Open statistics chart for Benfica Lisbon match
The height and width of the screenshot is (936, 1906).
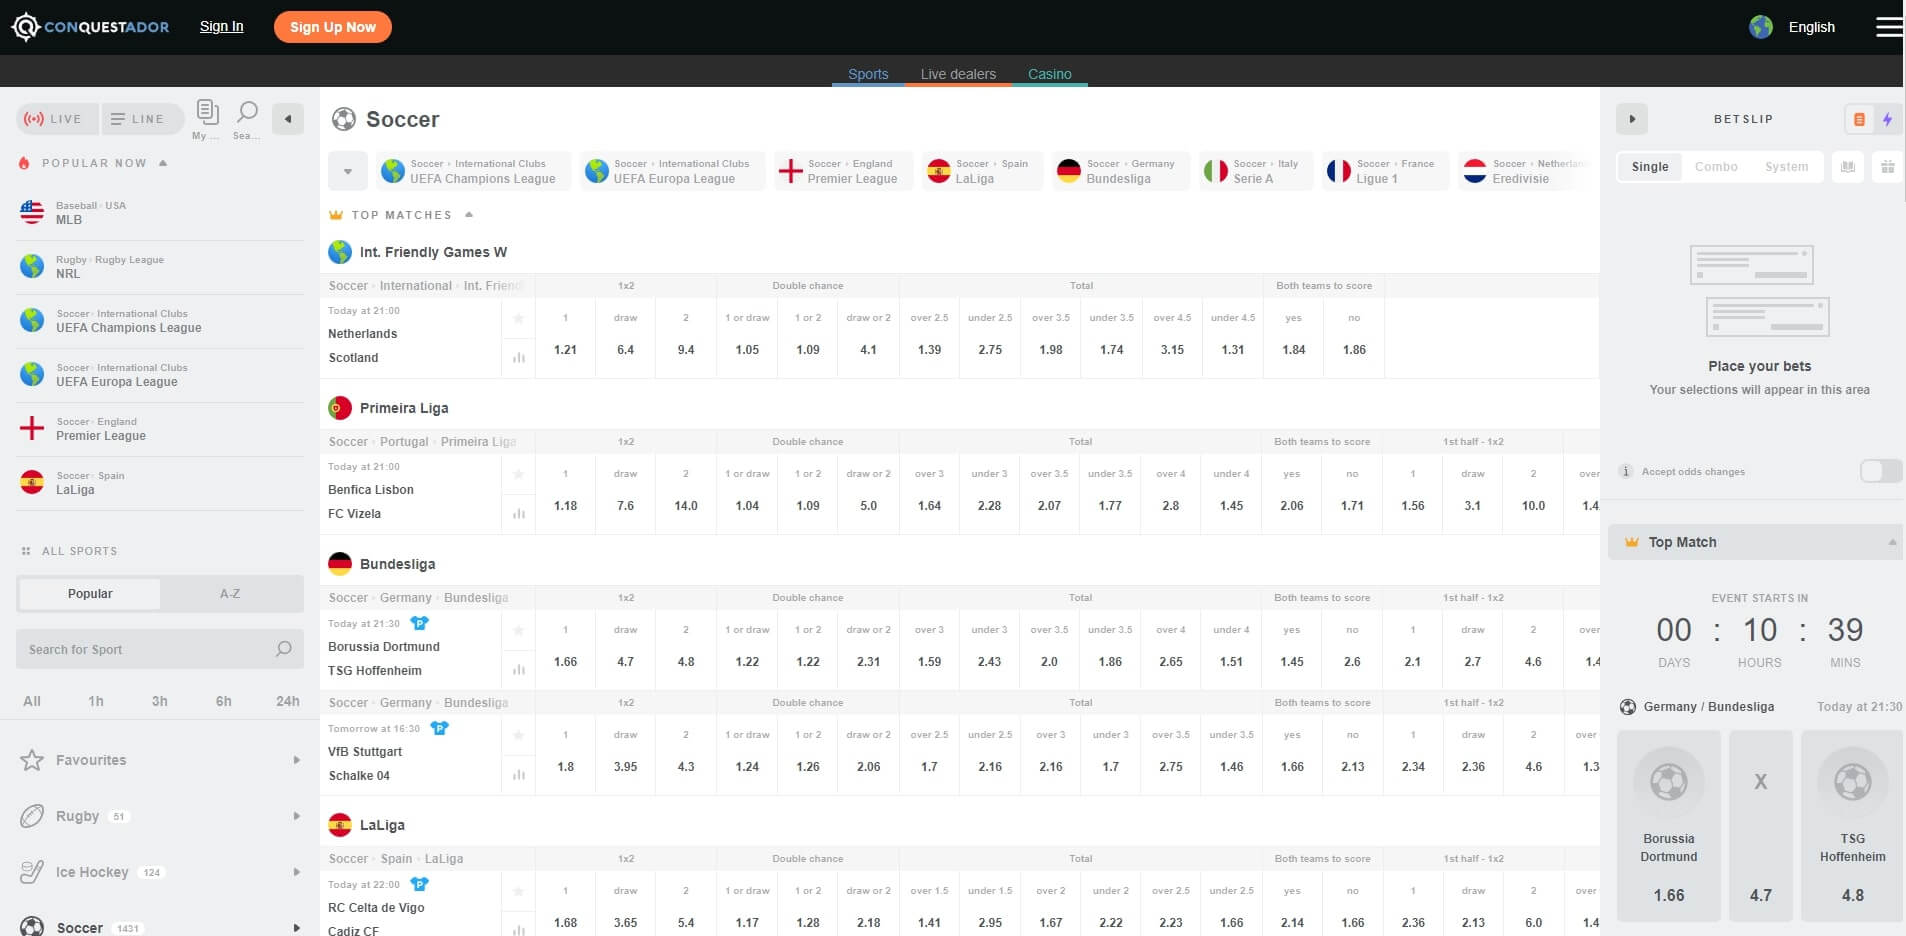point(518,513)
